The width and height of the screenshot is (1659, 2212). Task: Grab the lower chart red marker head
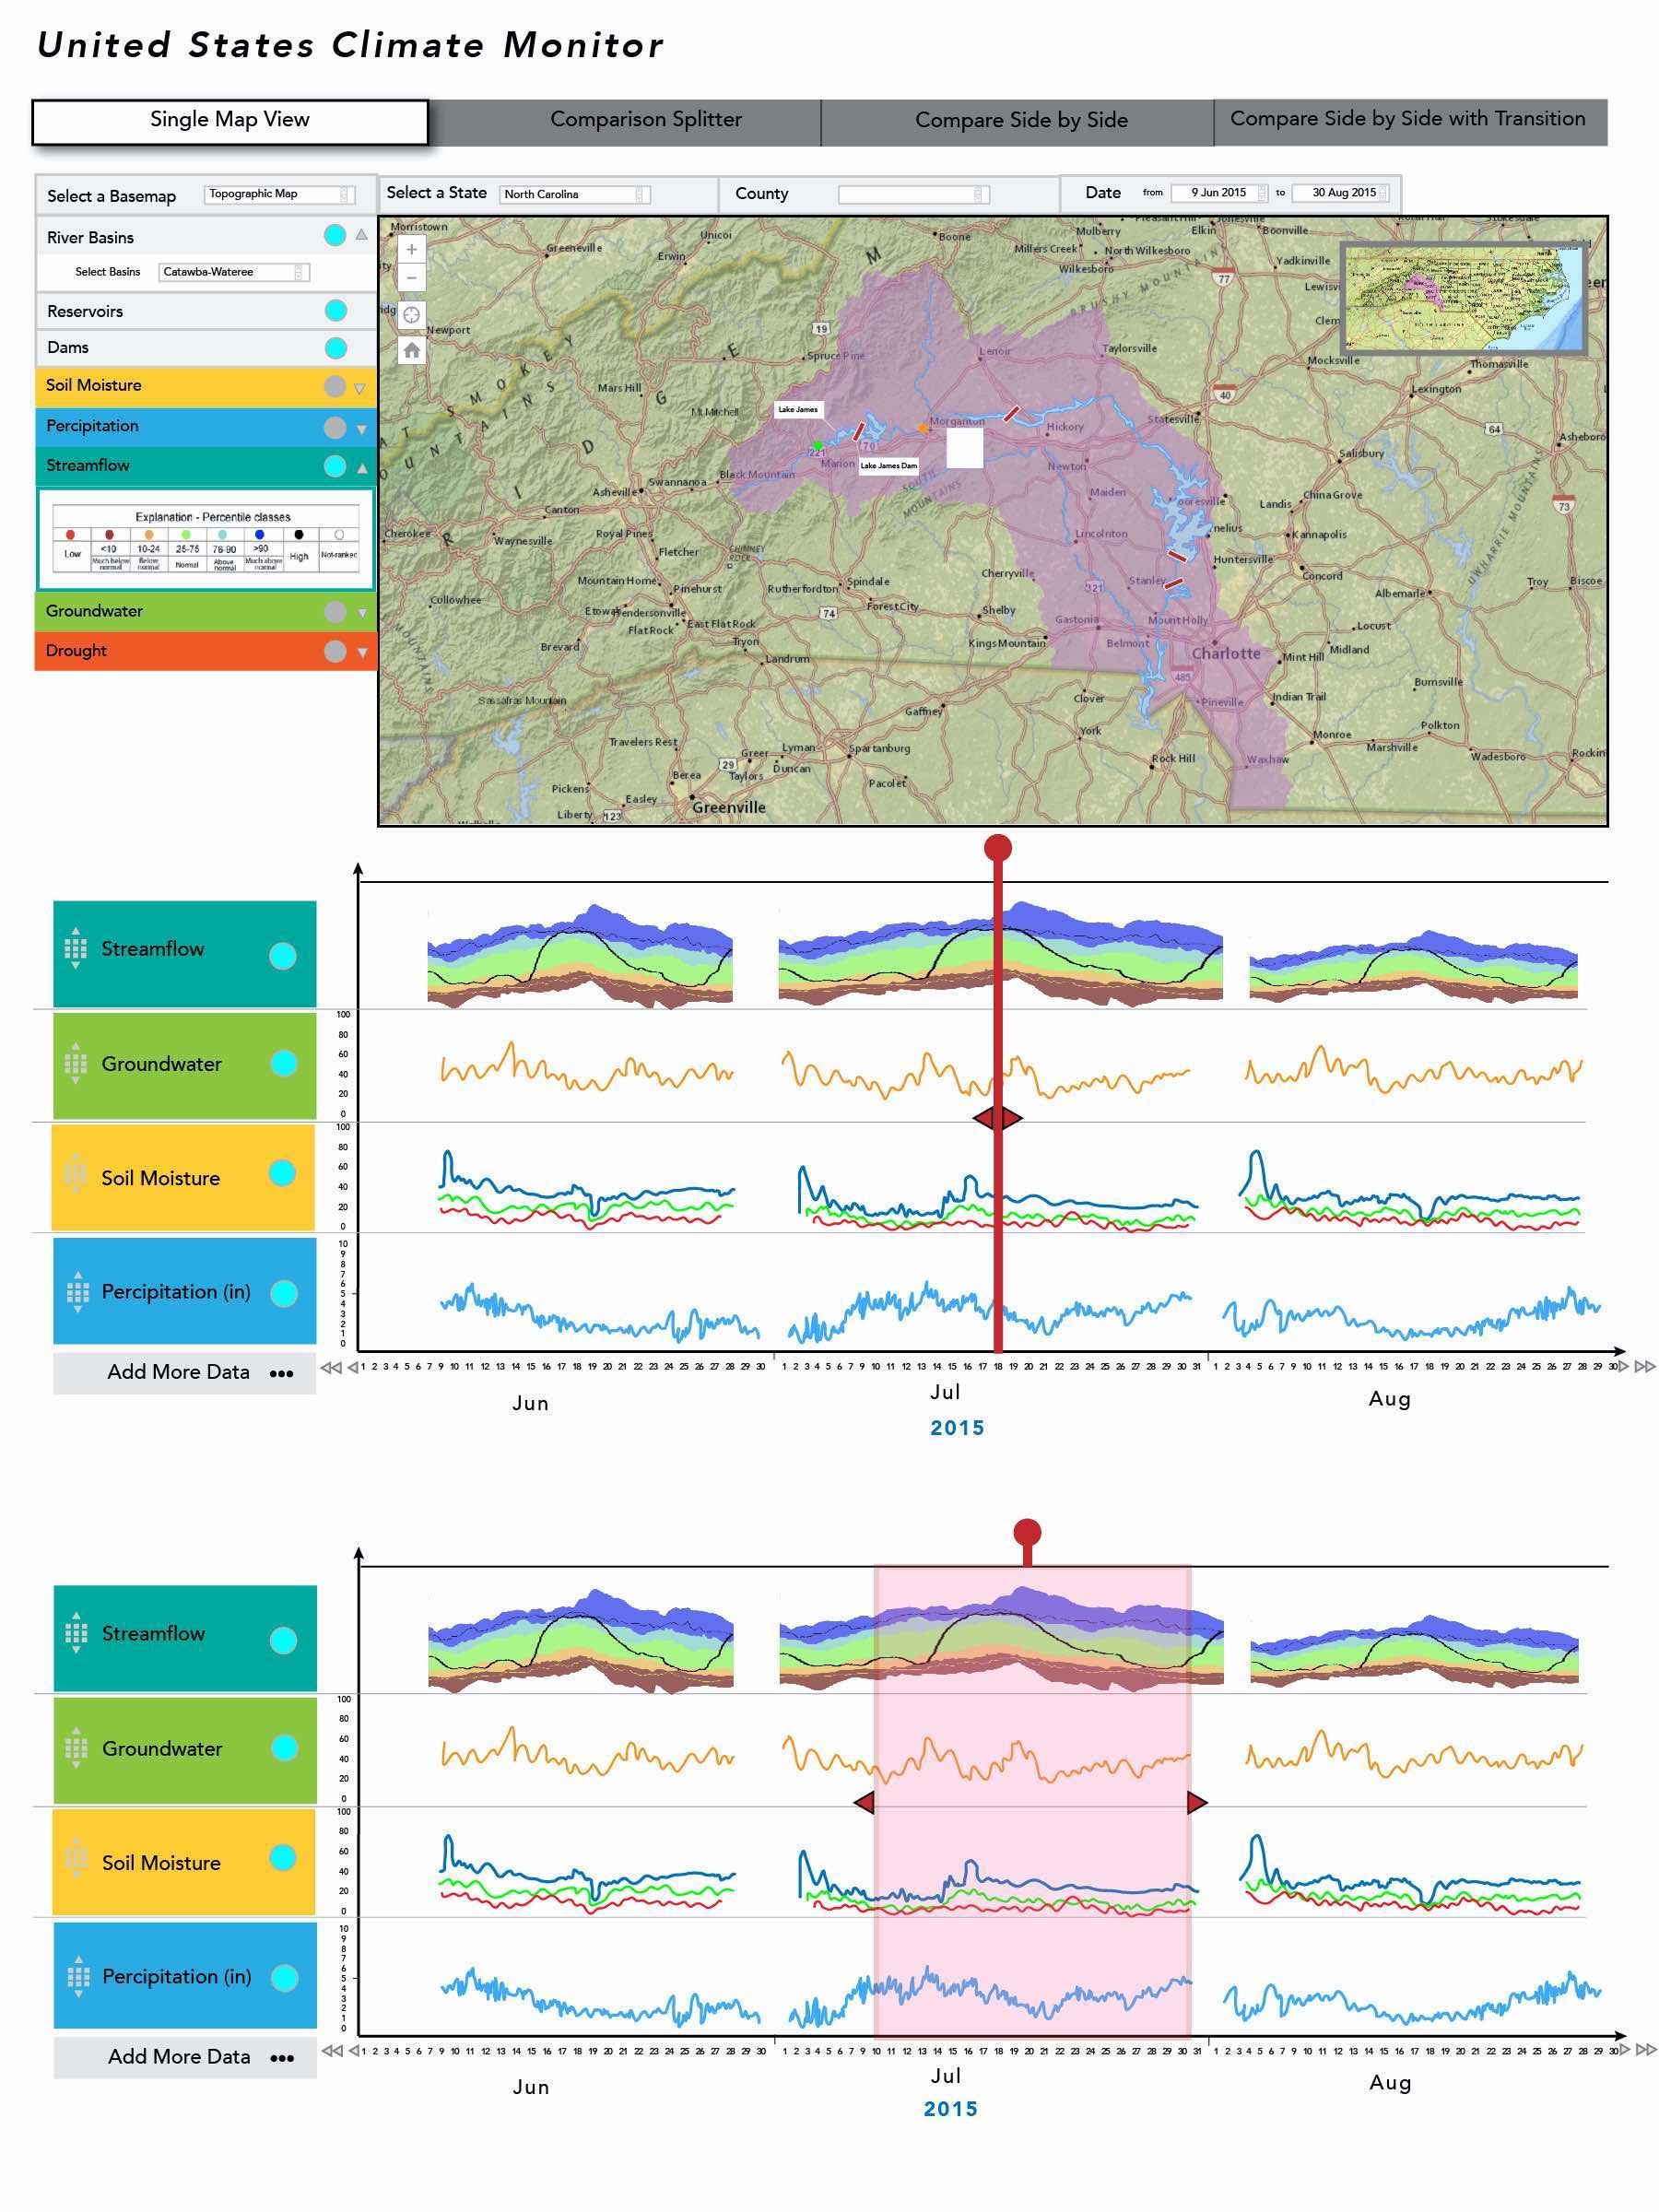click(1027, 1532)
